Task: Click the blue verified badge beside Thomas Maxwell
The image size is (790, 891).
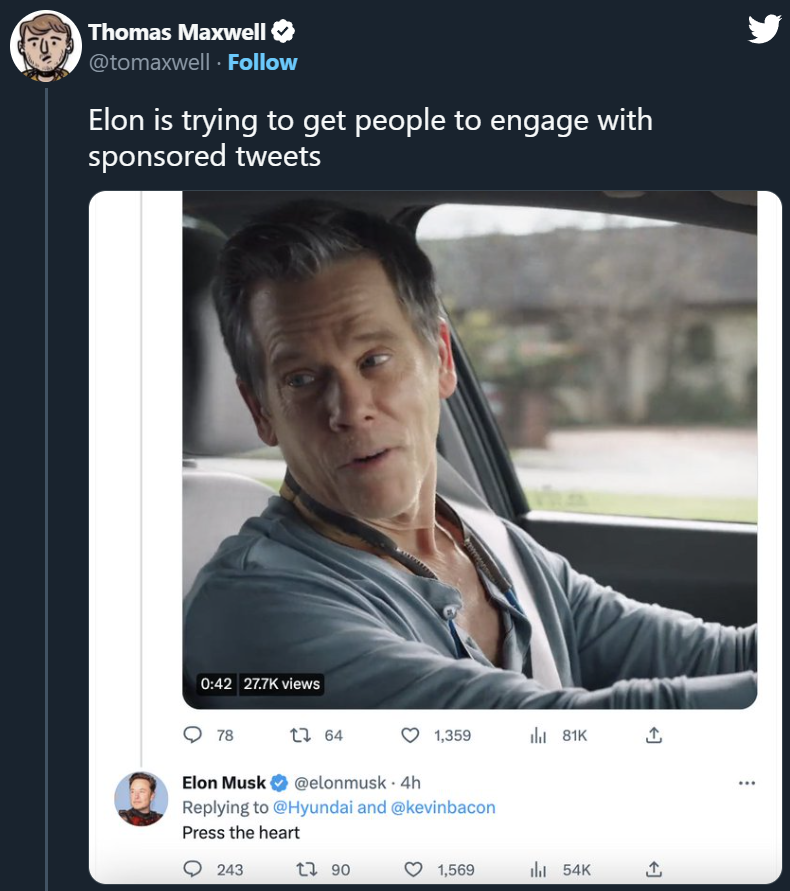Action: tap(284, 32)
